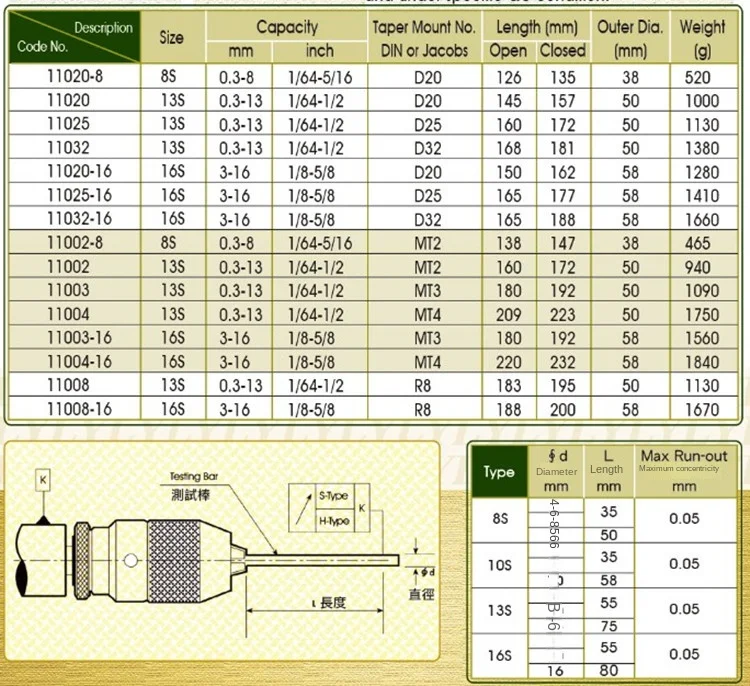Click the Taper Mount No. header
The height and width of the screenshot is (686, 750).
click(424, 27)
